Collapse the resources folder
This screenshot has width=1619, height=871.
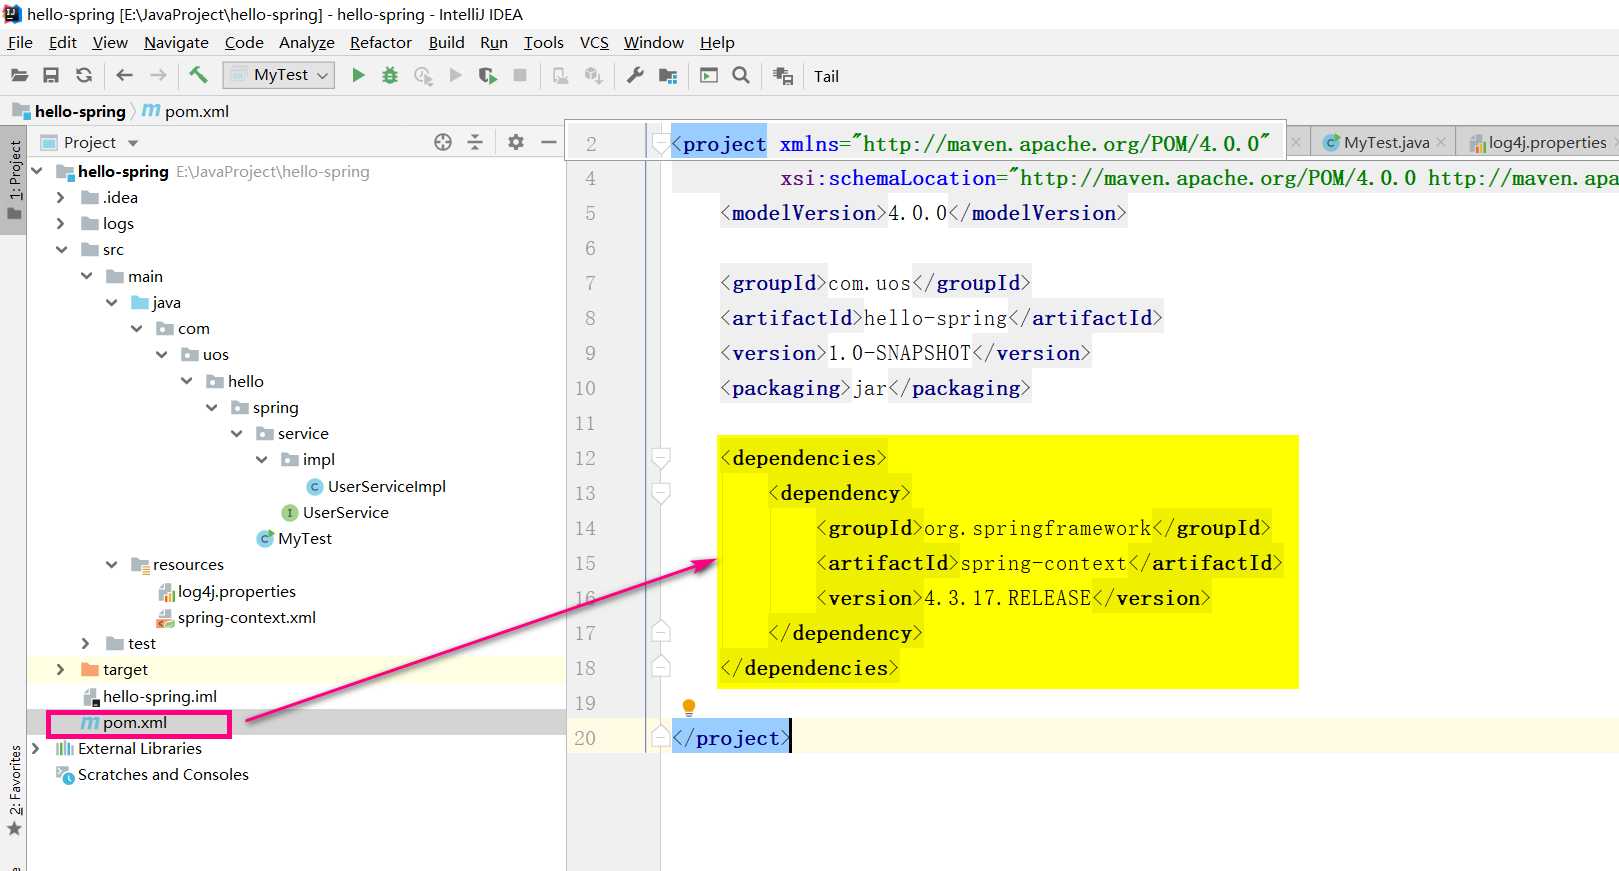coord(111,564)
